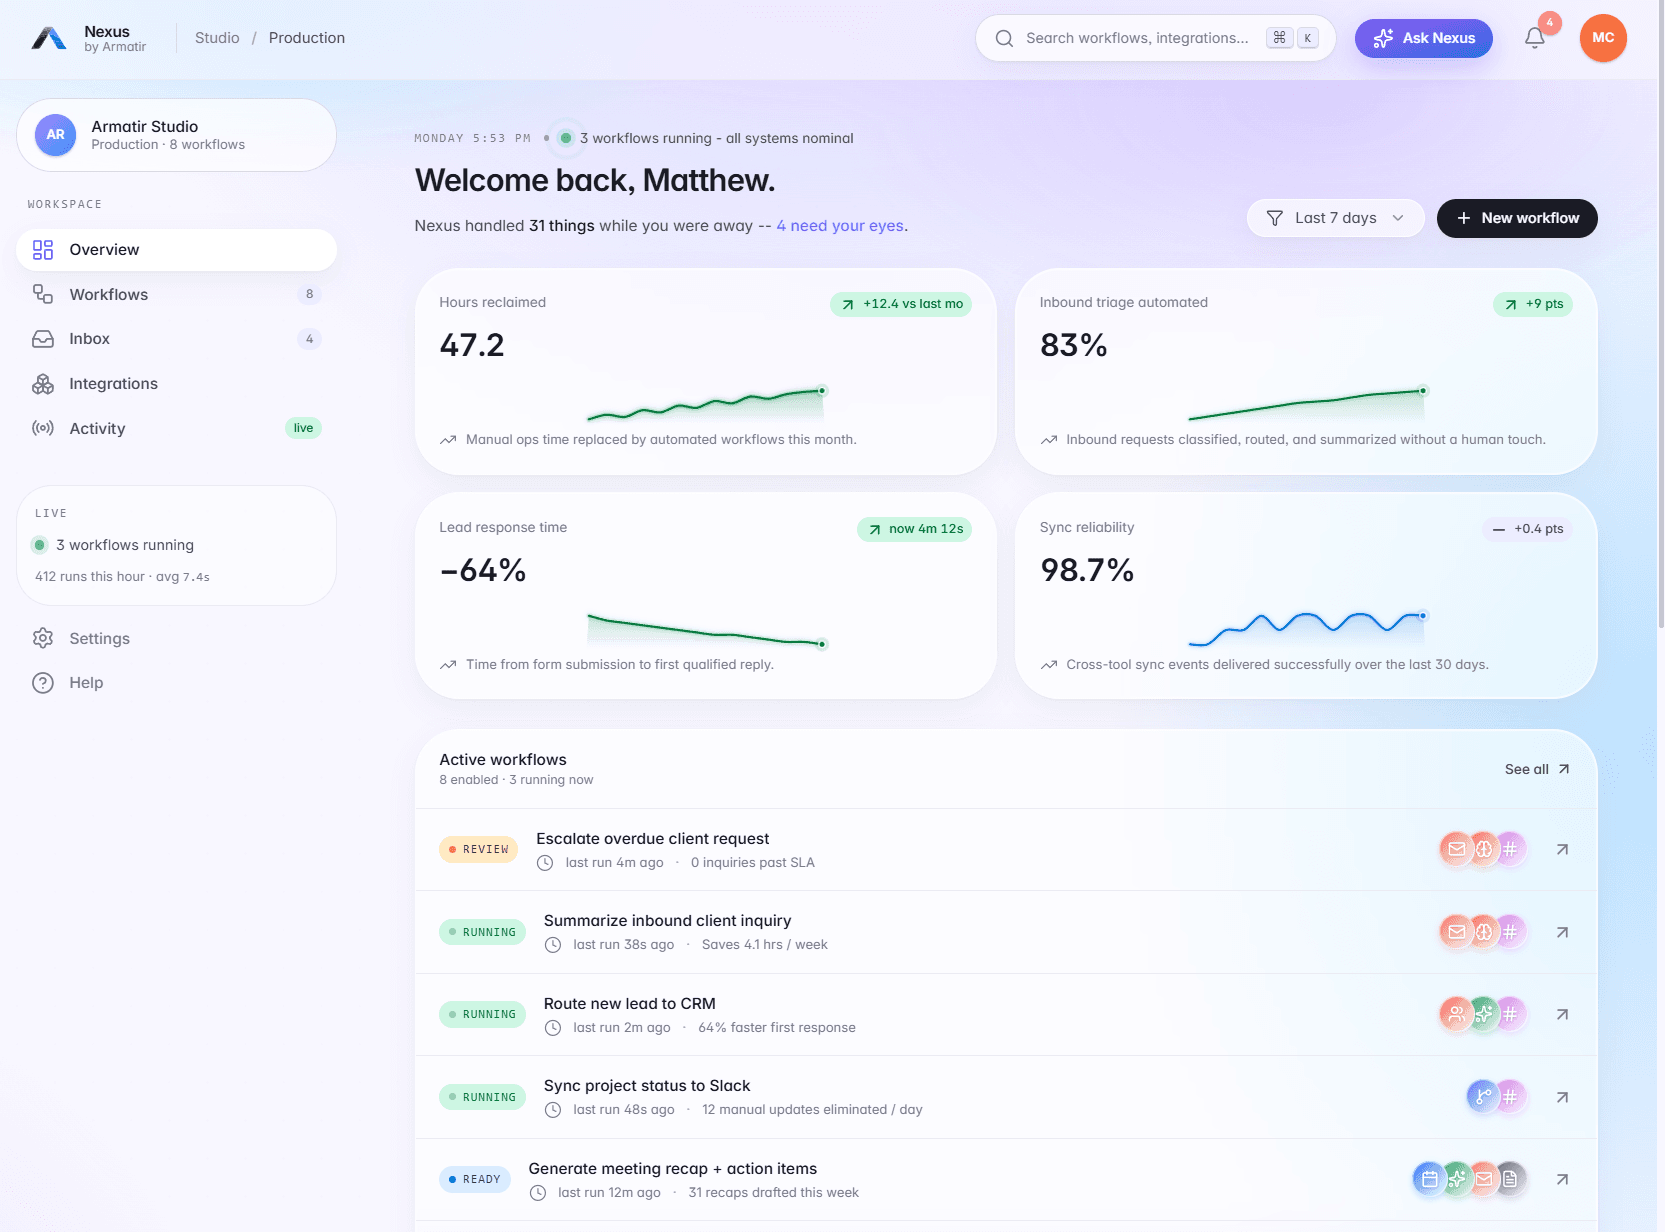Click Slack hash icon on Summarize row
Image resolution: width=1665 pixels, height=1232 pixels.
click(1510, 932)
